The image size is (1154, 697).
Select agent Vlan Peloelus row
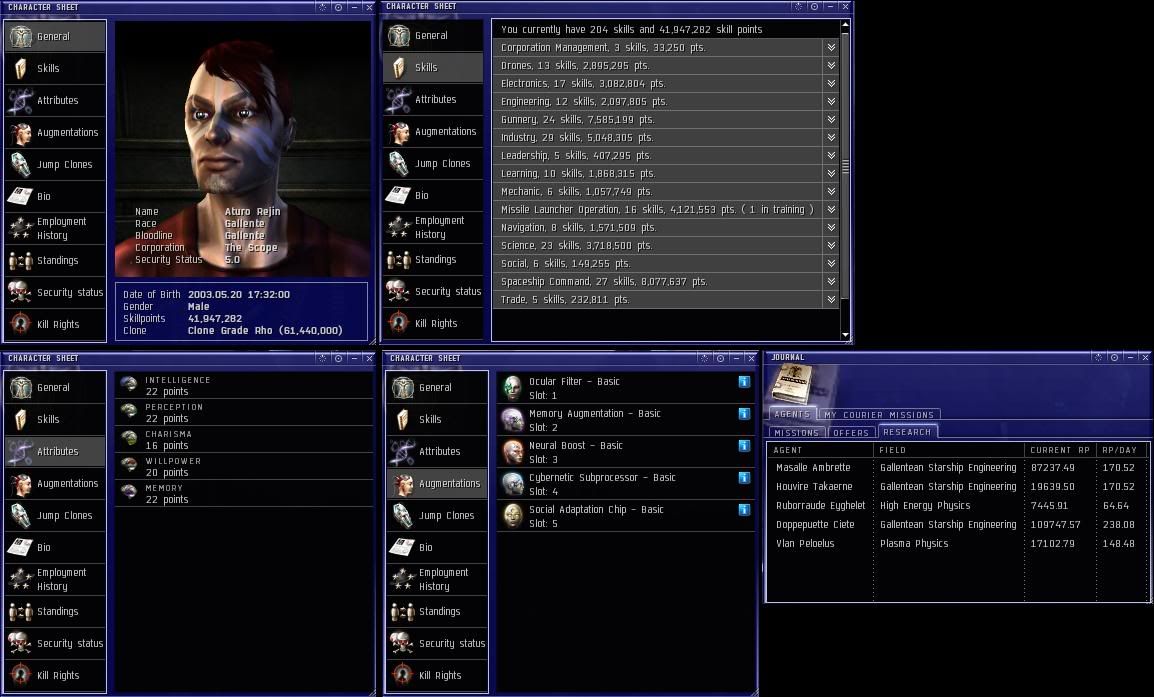(957, 544)
